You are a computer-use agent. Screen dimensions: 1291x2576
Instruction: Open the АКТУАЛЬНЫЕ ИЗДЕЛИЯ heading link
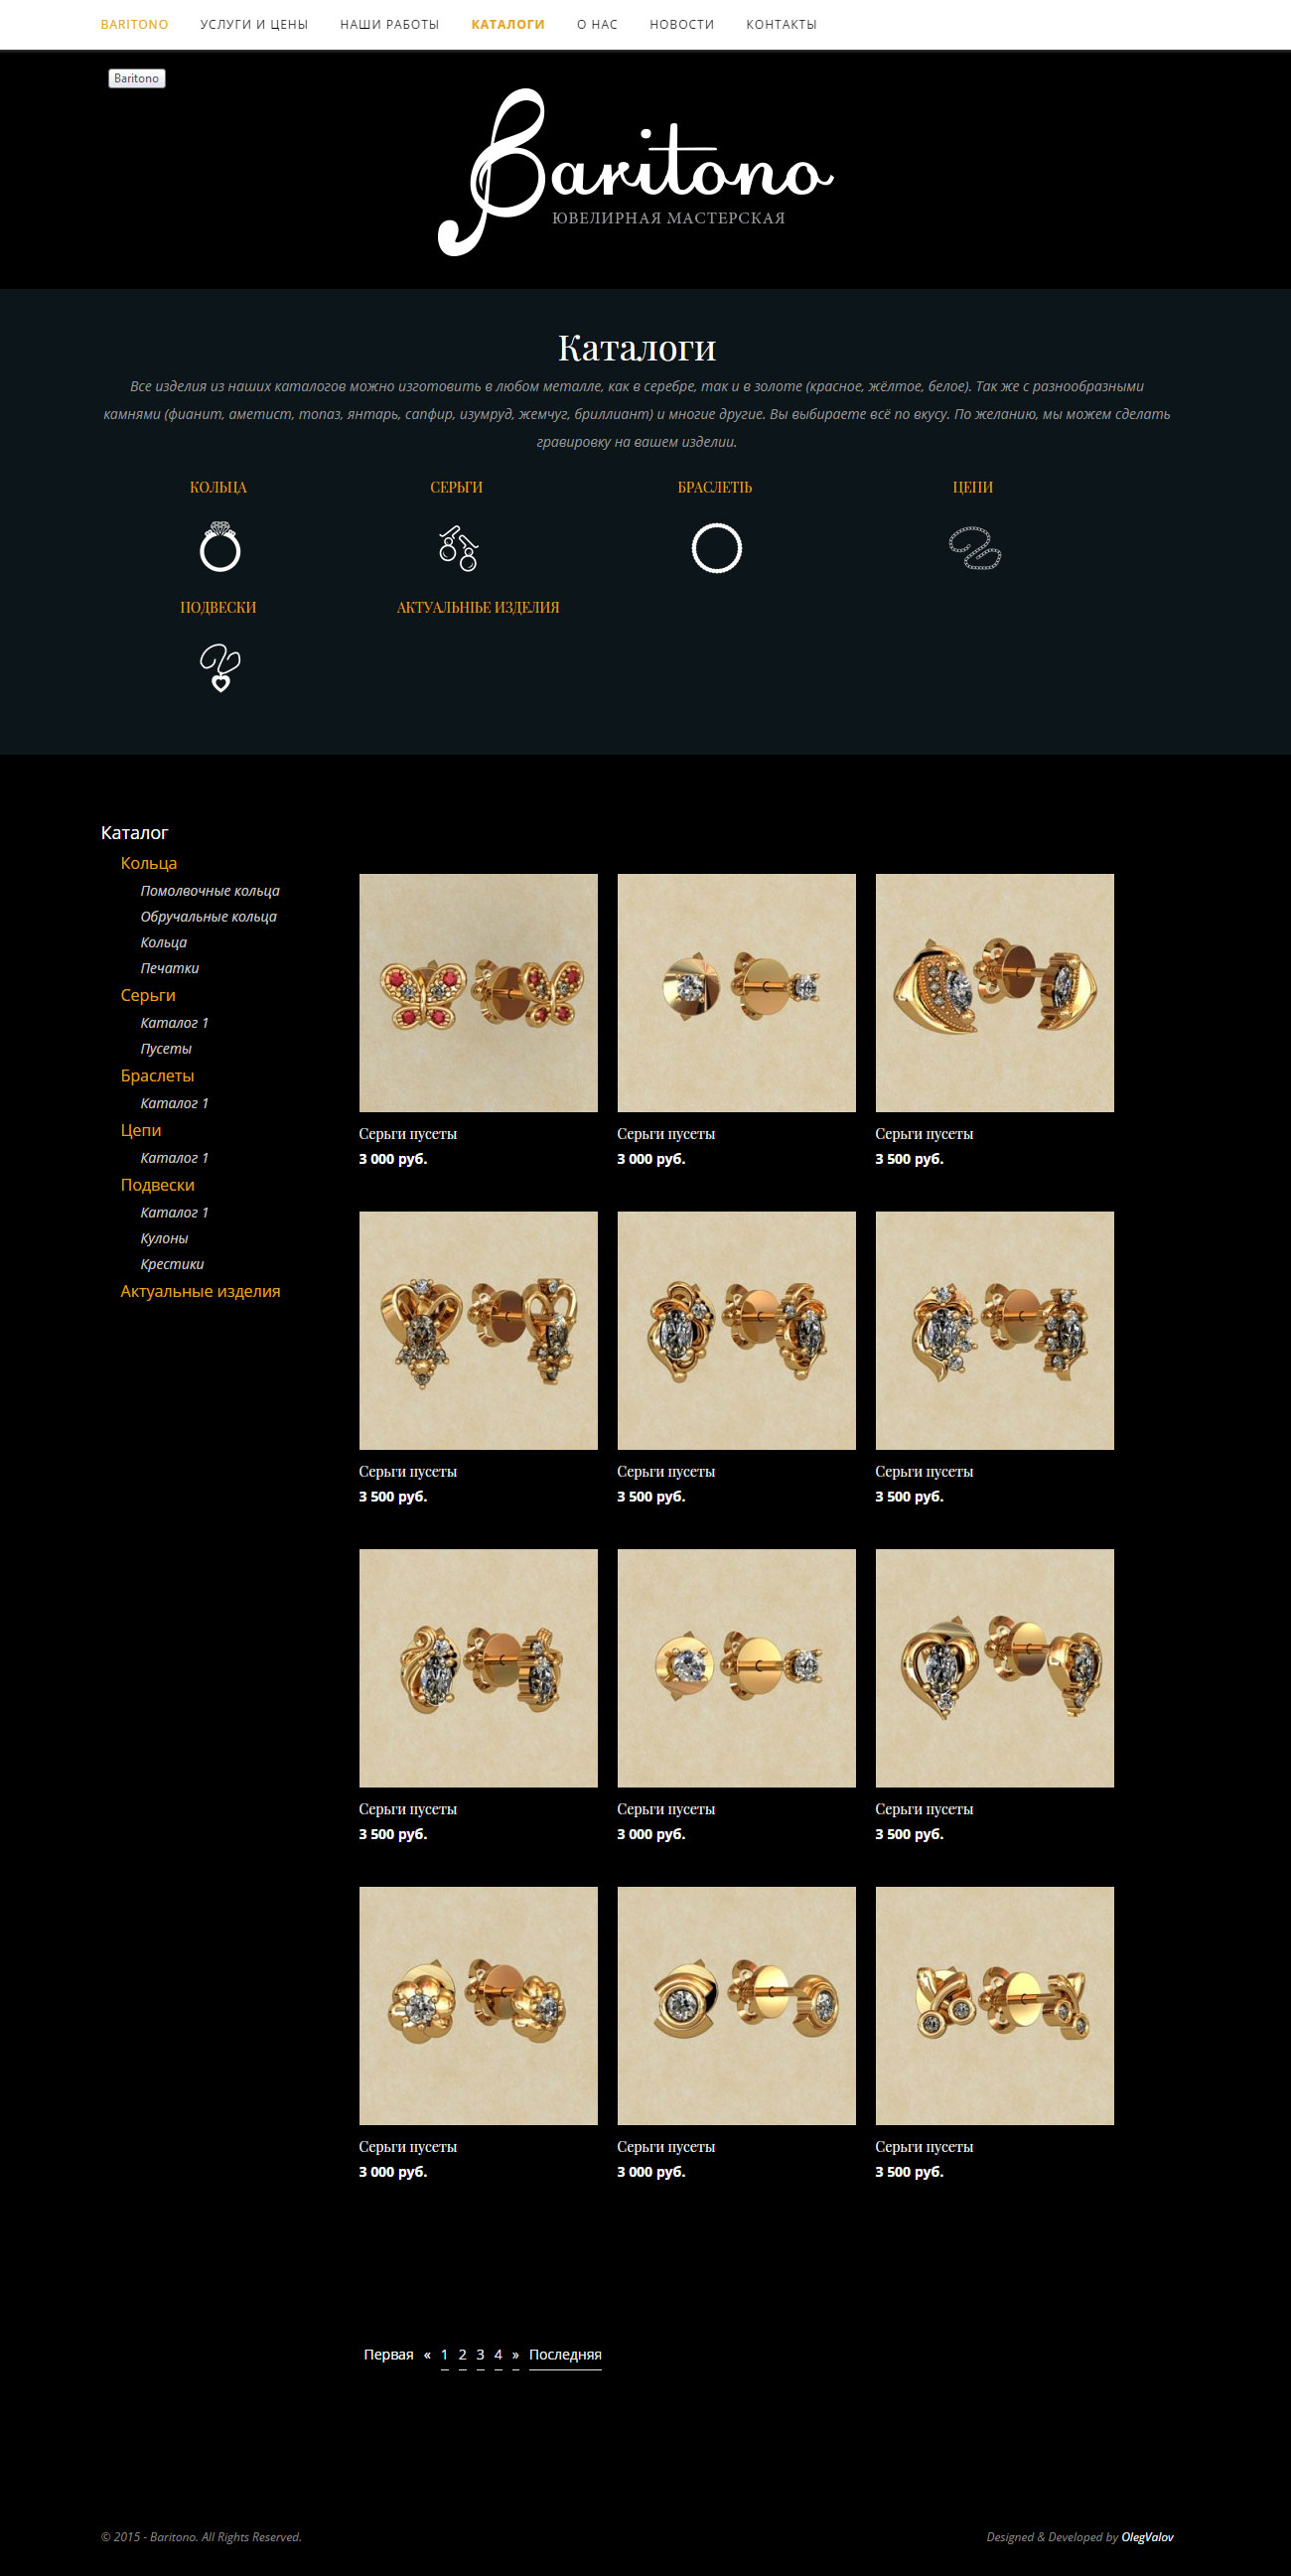[x=478, y=607]
